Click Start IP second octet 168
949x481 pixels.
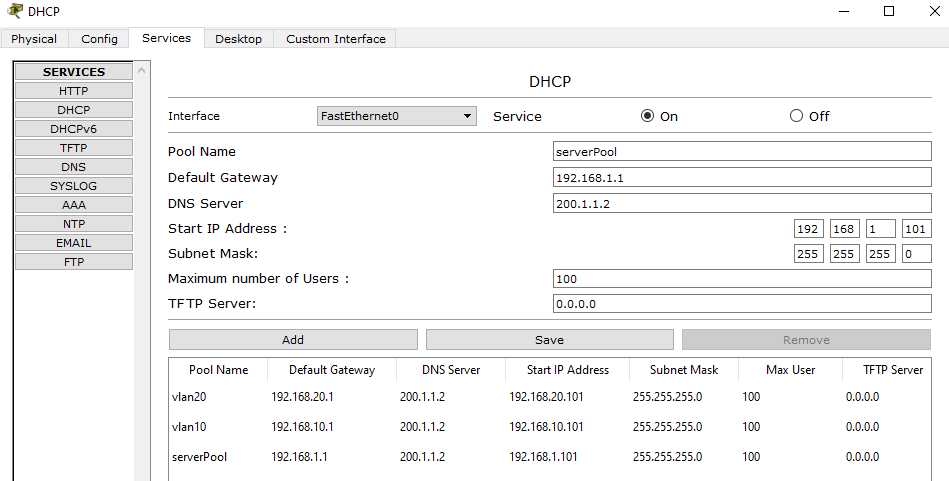[x=844, y=229]
